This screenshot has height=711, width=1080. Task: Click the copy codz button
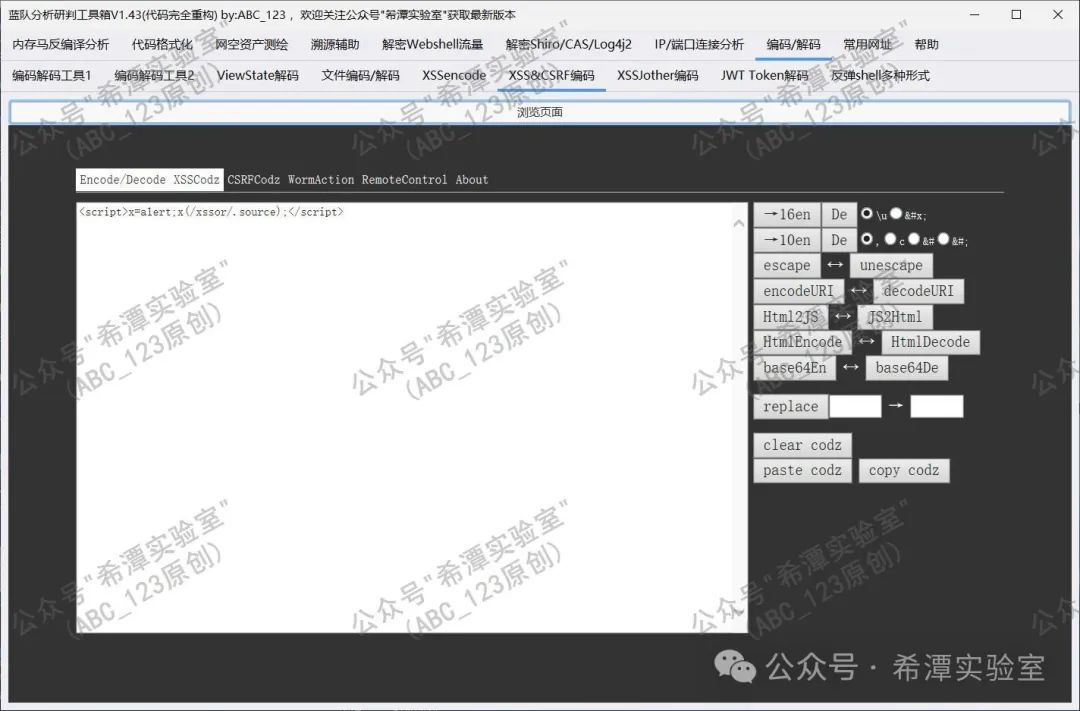click(904, 471)
